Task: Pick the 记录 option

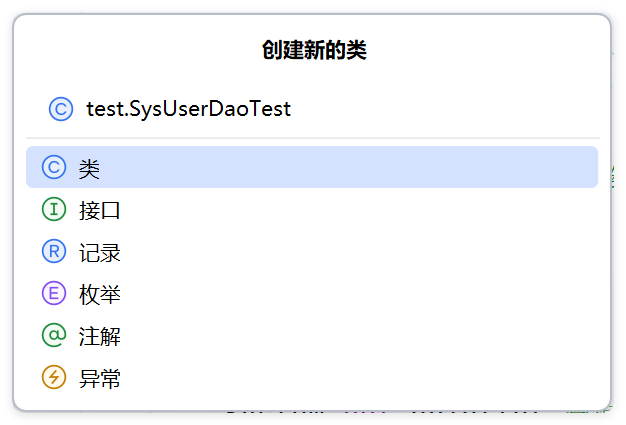Action: [x=312, y=251]
